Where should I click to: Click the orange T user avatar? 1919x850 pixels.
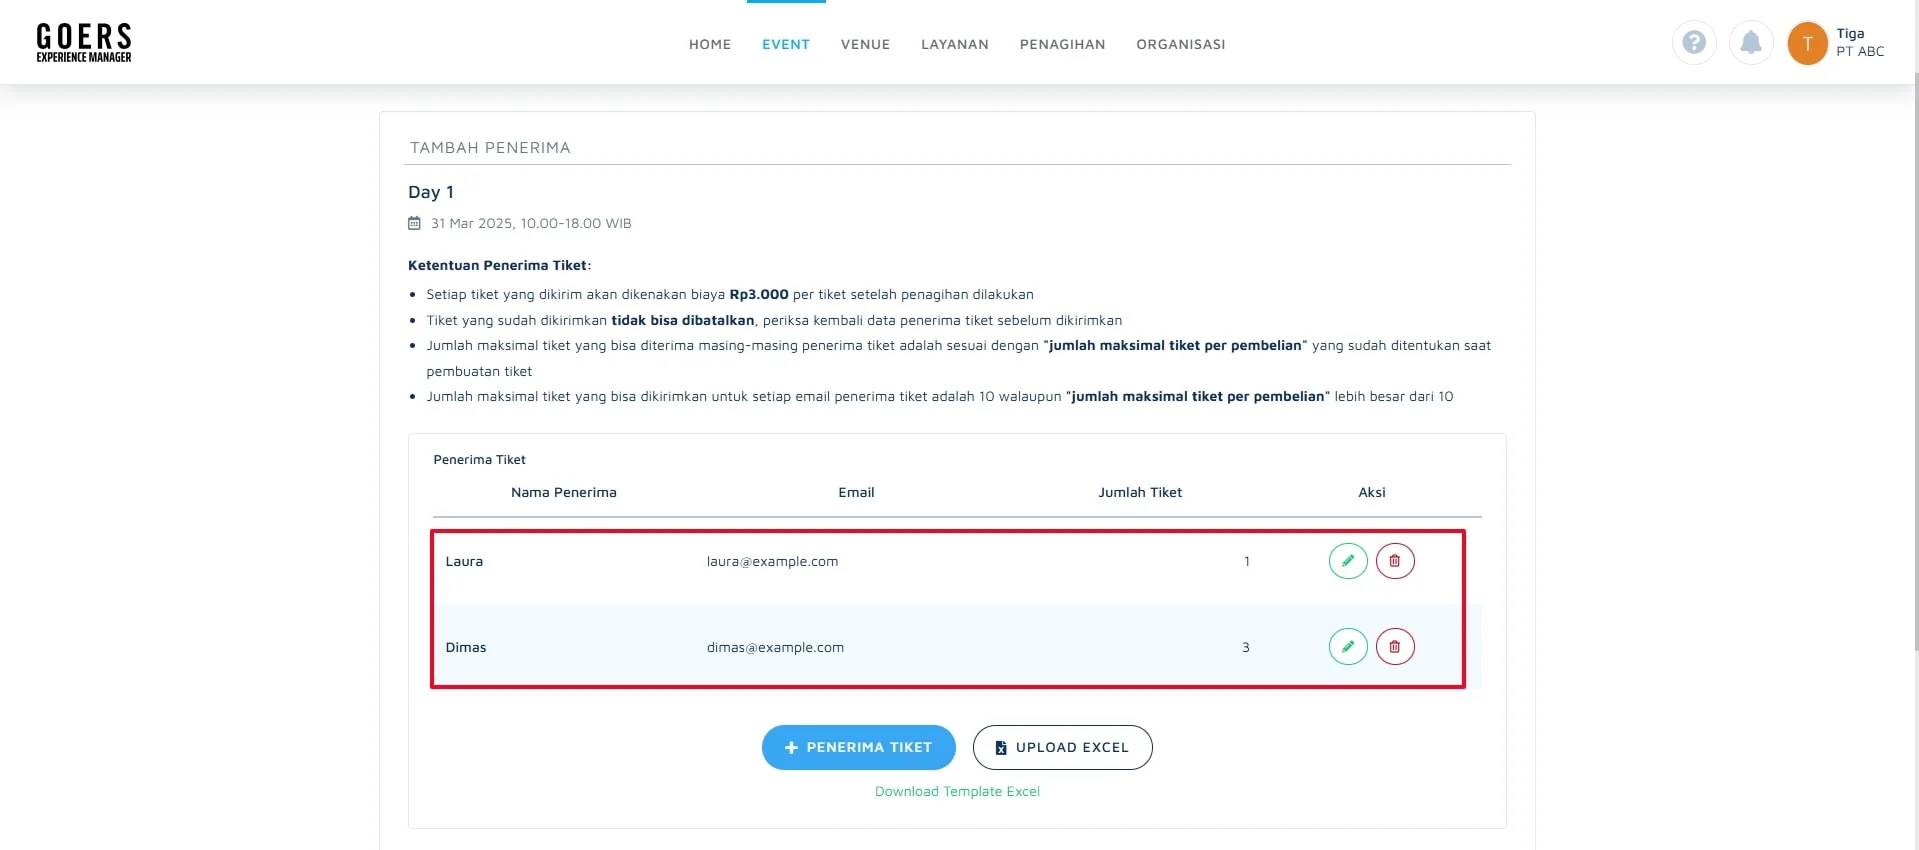point(1807,43)
